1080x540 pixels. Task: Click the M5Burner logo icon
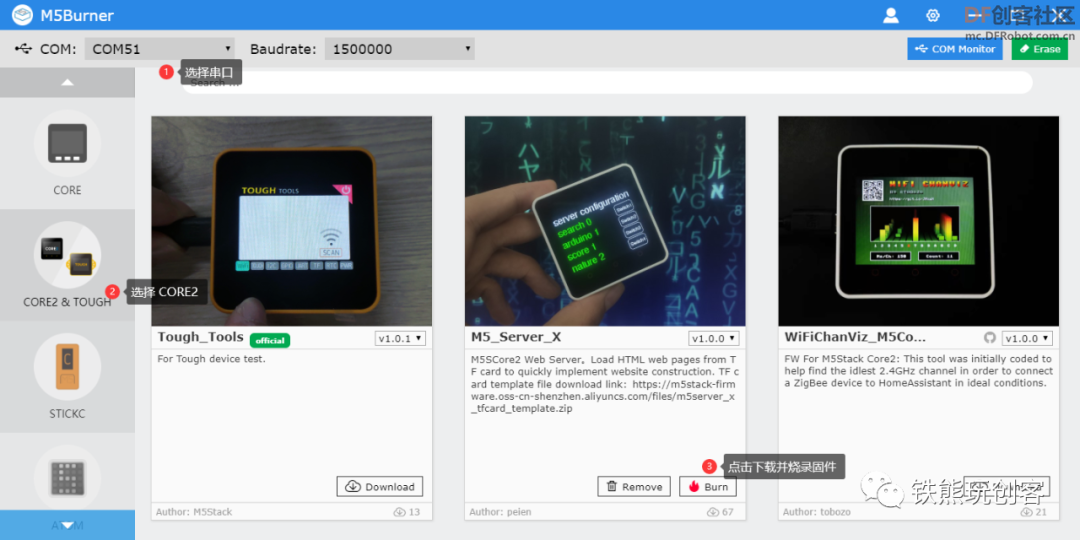click(x=22, y=14)
